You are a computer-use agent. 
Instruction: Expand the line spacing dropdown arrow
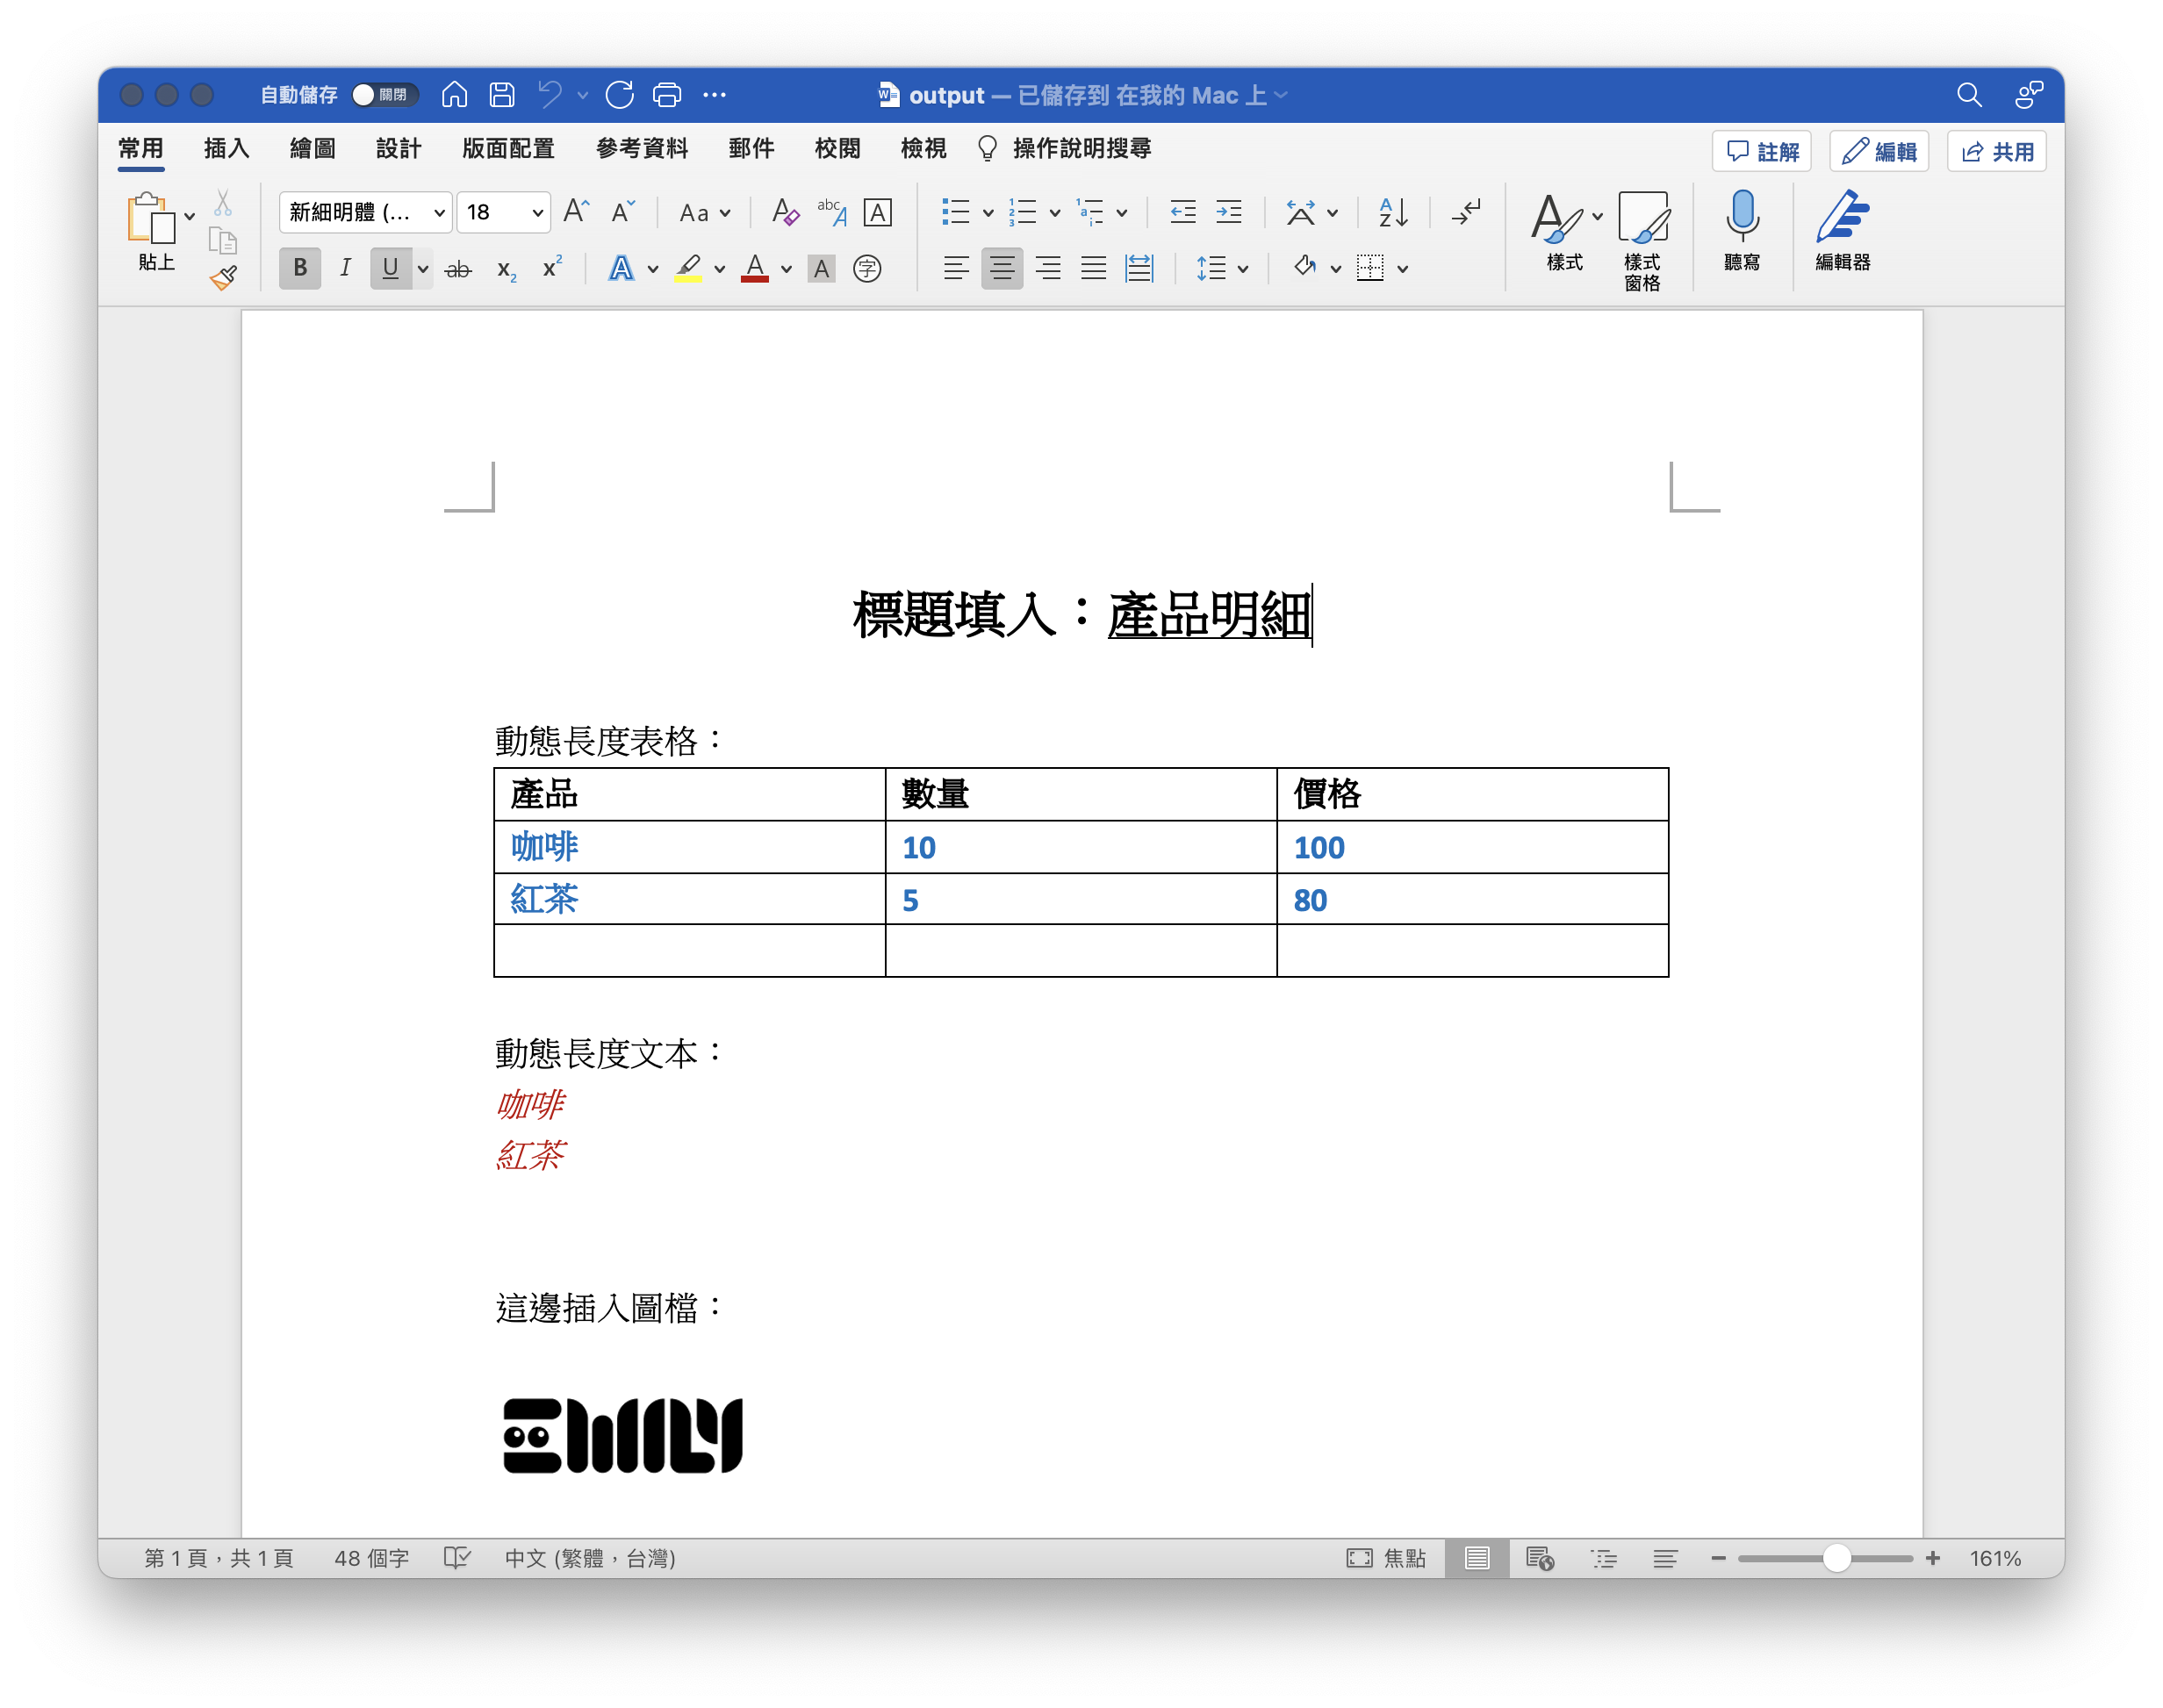click(x=1243, y=269)
